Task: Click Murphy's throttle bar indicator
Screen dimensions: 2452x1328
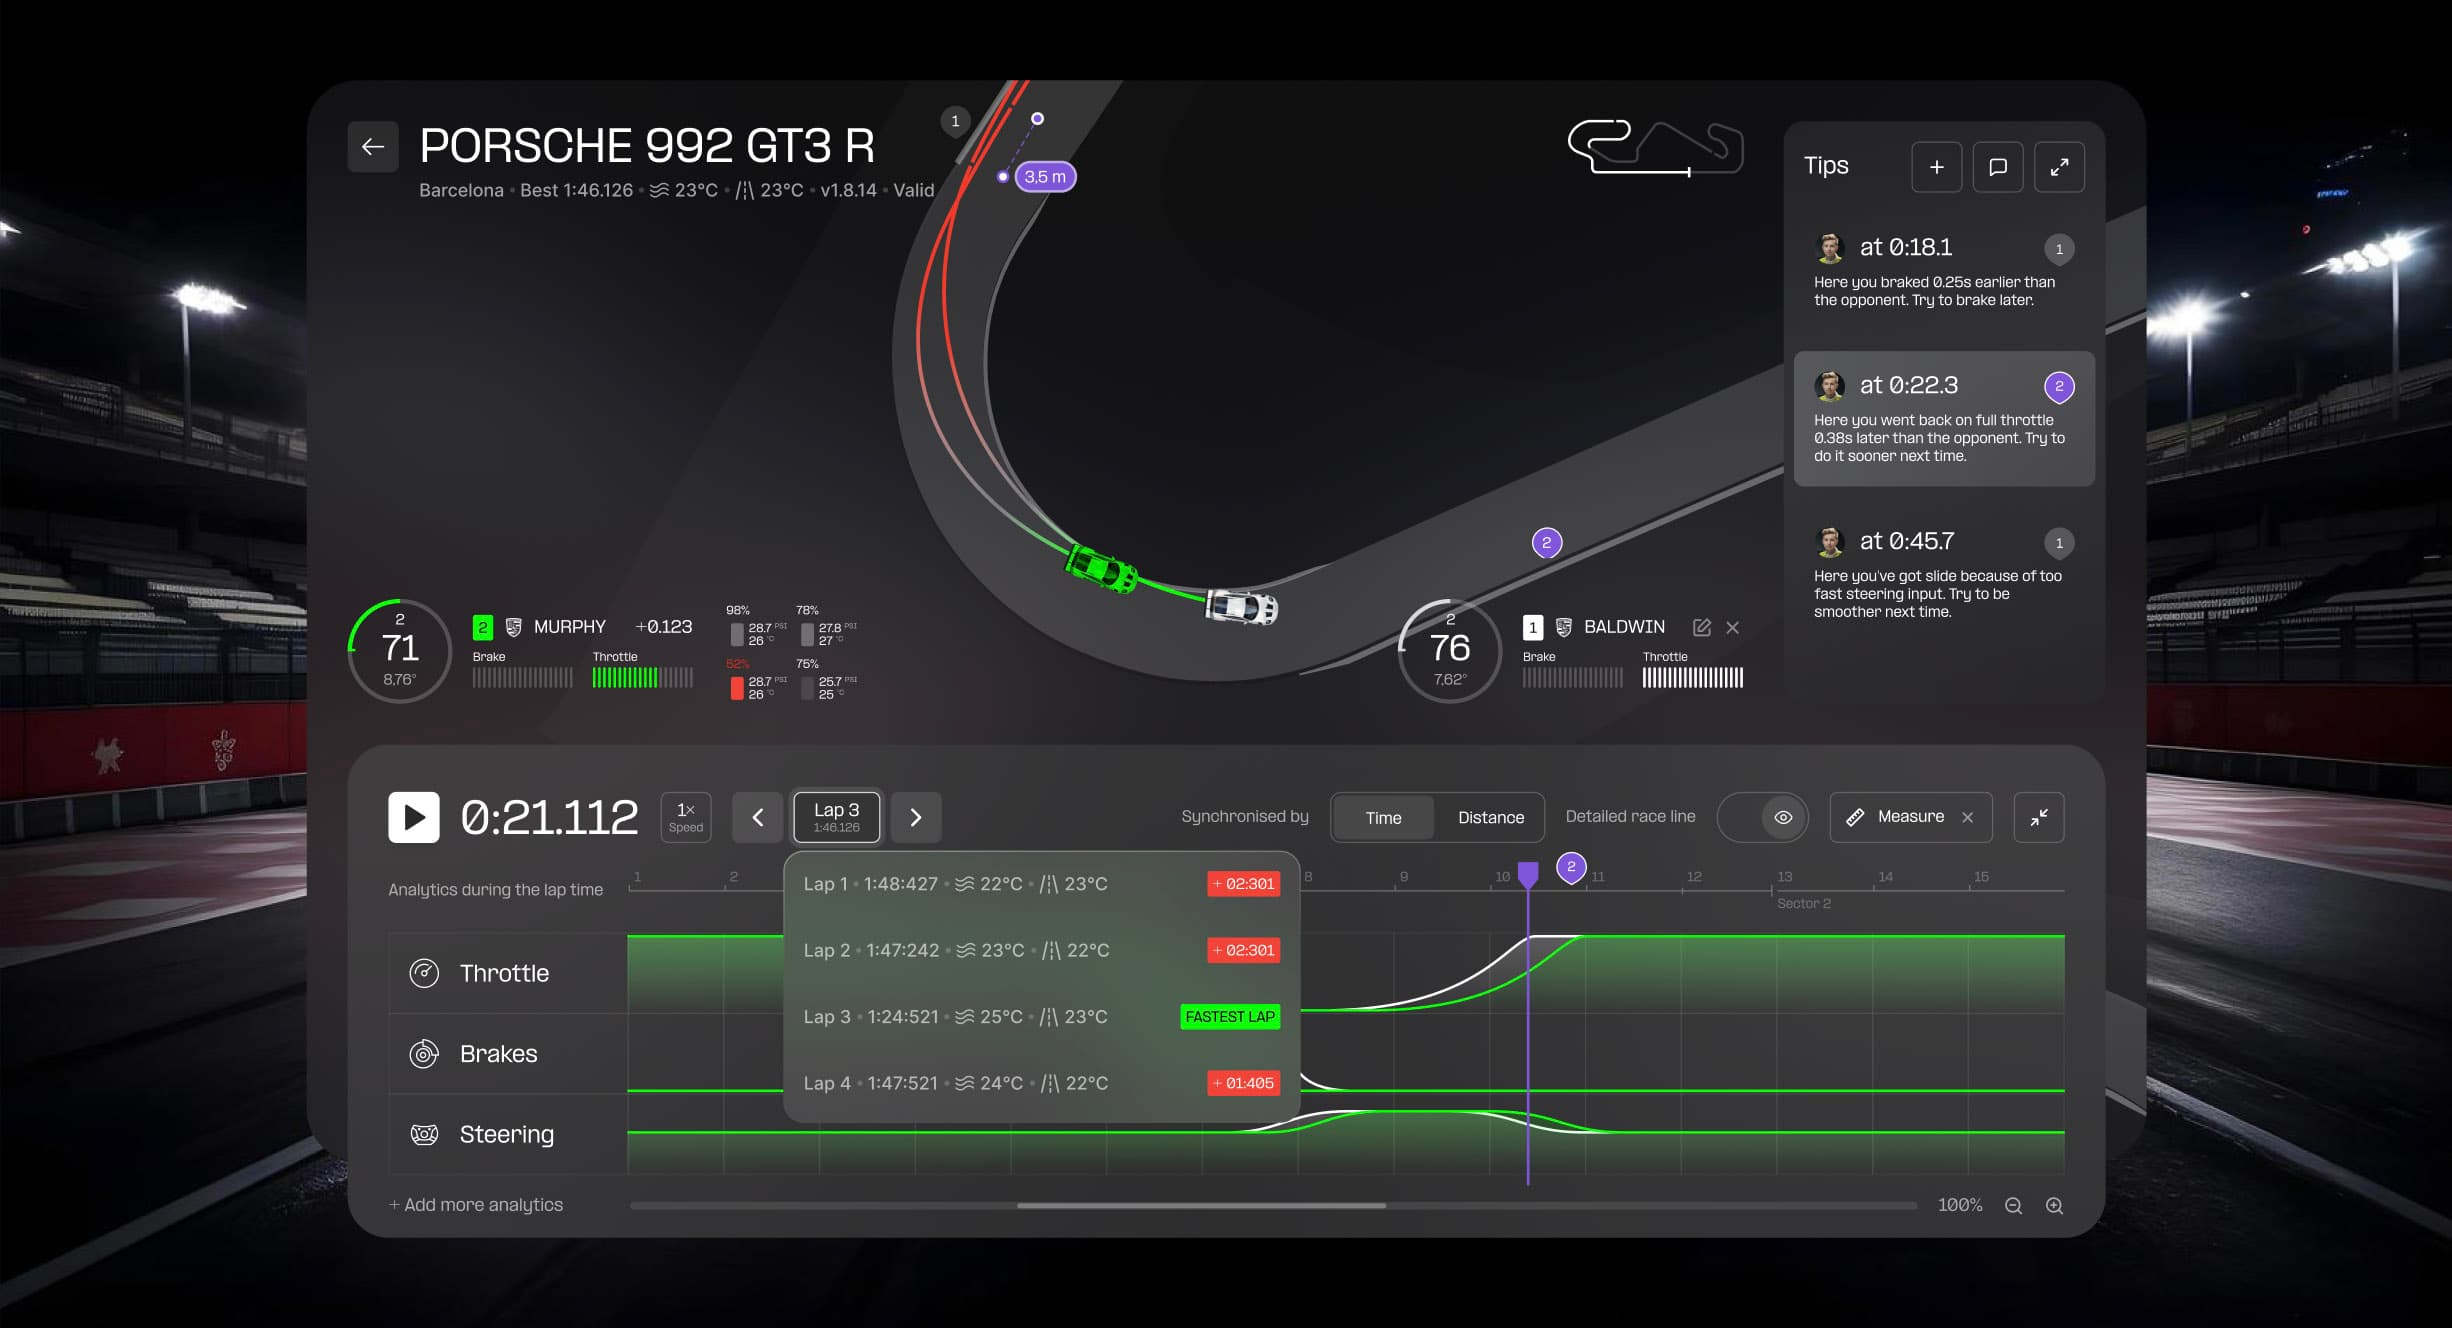Action: (x=642, y=678)
